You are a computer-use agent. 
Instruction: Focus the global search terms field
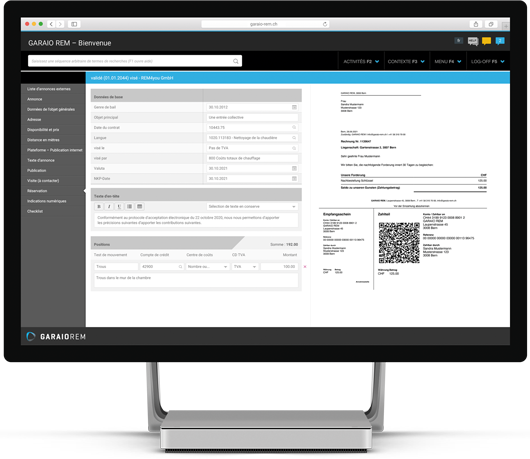[135, 61]
